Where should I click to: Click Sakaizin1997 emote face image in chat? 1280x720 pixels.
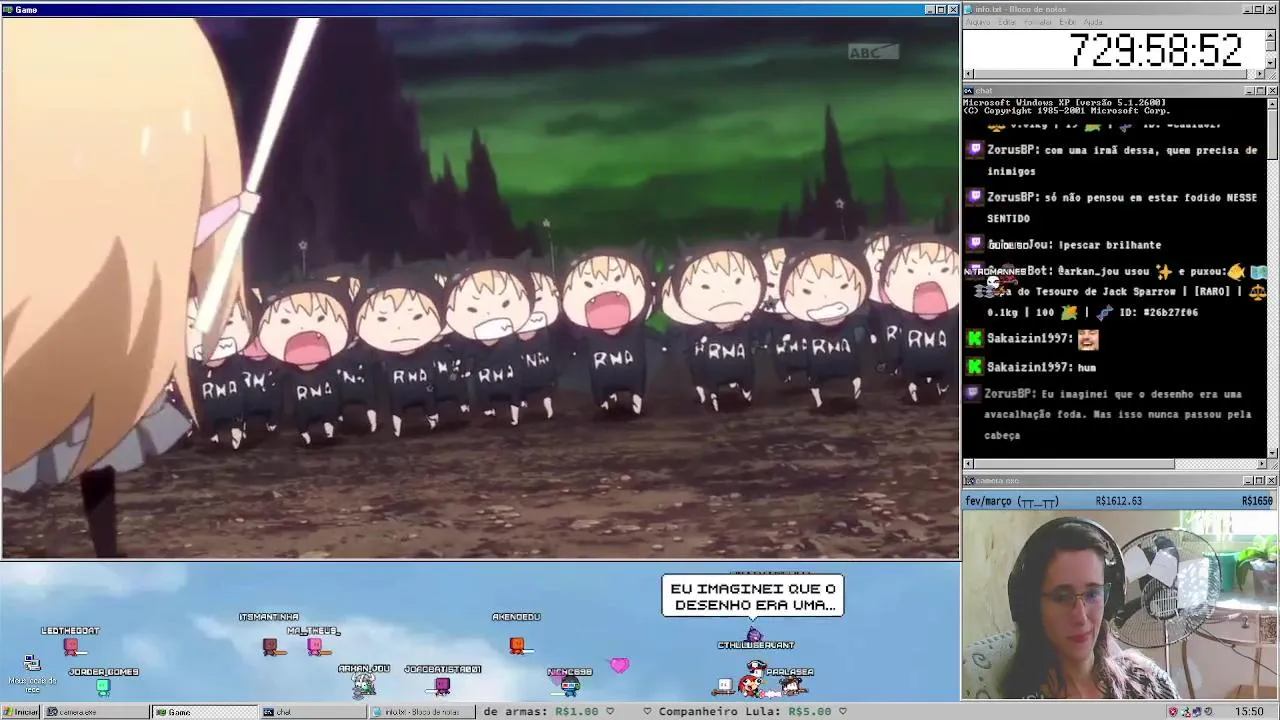coord(1088,339)
